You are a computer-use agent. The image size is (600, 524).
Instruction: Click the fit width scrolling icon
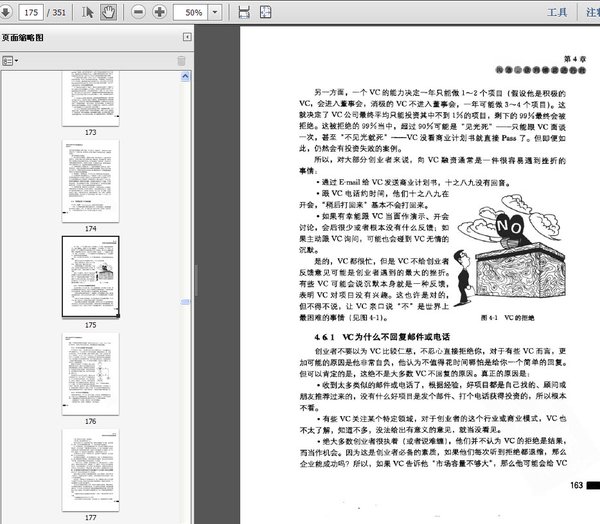click(x=244, y=12)
